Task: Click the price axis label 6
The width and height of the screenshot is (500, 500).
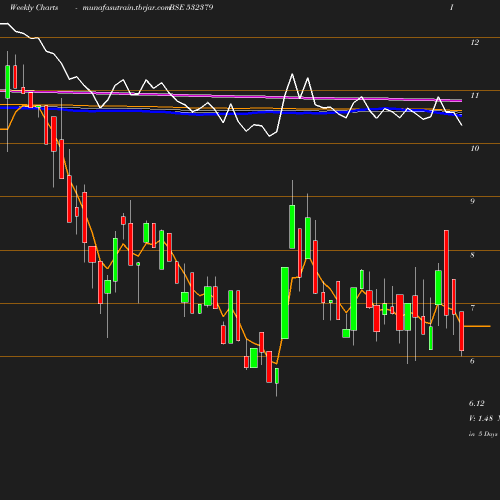Action: tap(472, 361)
